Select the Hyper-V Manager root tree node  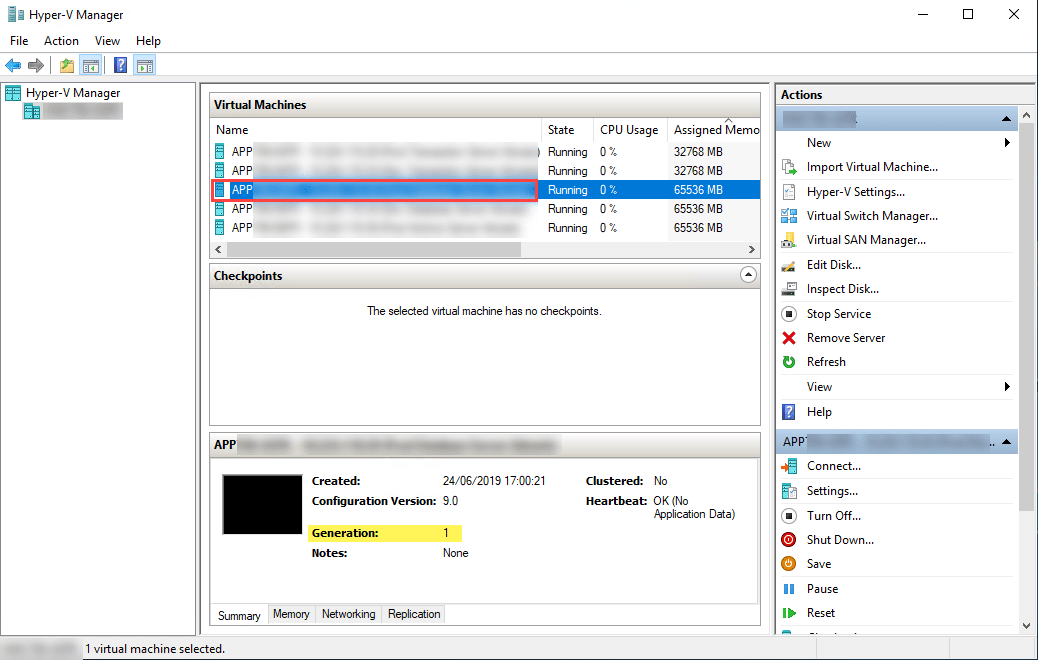click(73, 93)
